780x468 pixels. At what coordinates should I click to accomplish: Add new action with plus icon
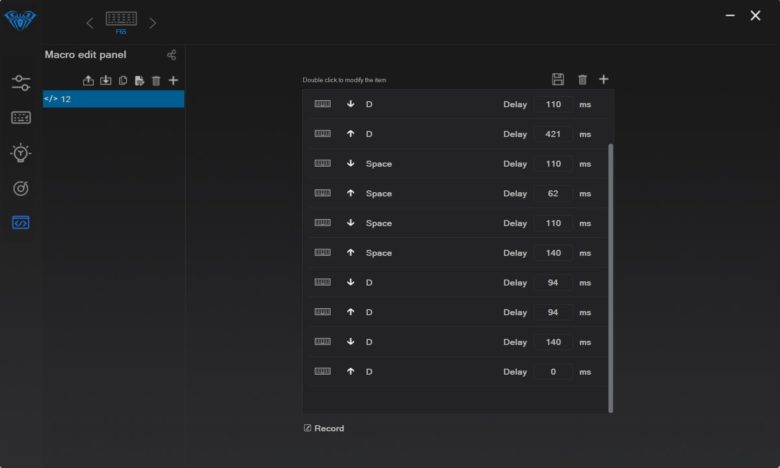click(x=603, y=79)
